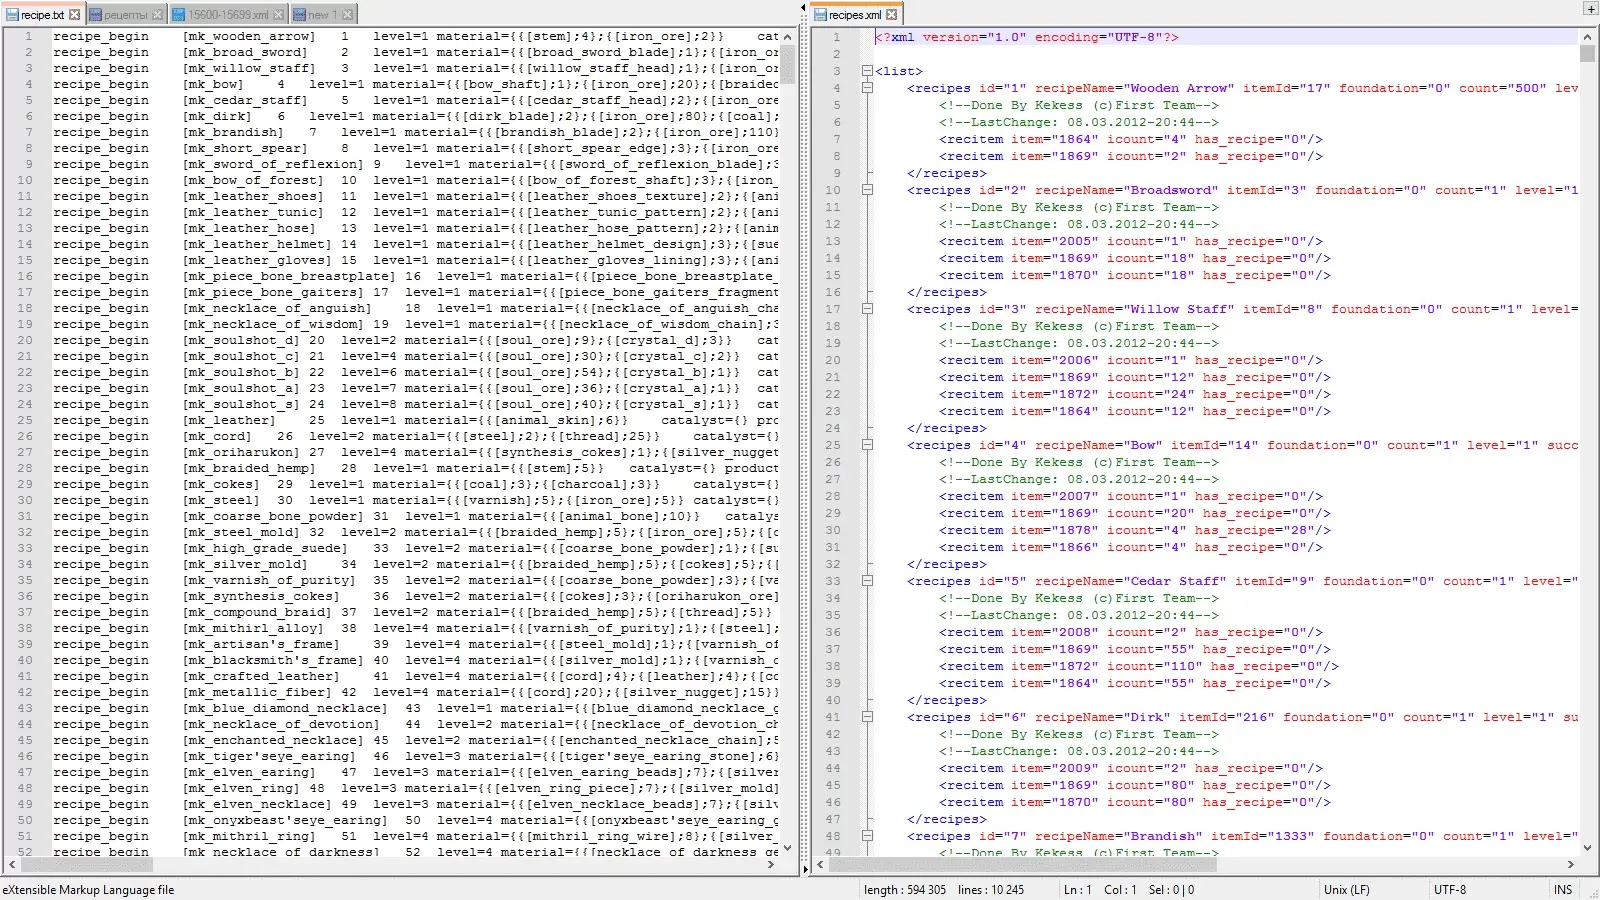Collapse the Brandish recipes block
Image resolution: width=1600 pixels, height=900 pixels.
pos(867,836)
